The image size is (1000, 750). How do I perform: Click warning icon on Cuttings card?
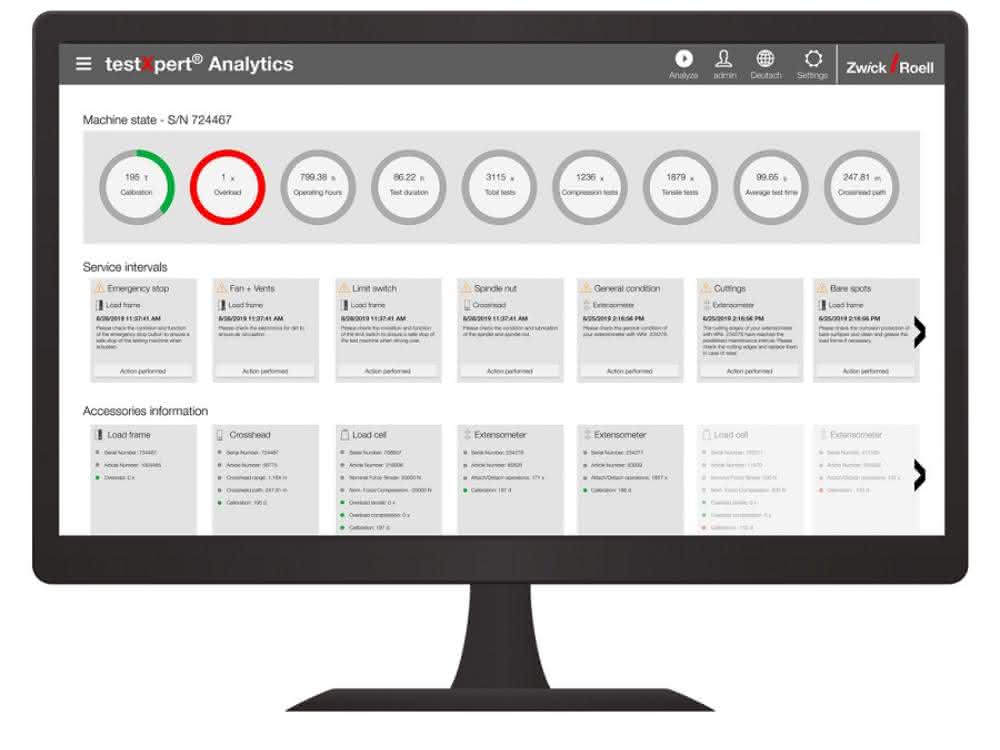tap(706, 288)
